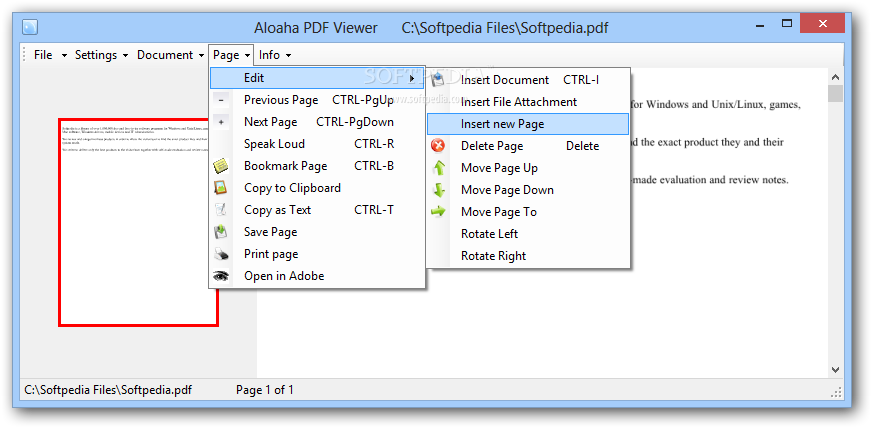Click the page 1 thumbnail
872x428 pixels.
point(138,222)
